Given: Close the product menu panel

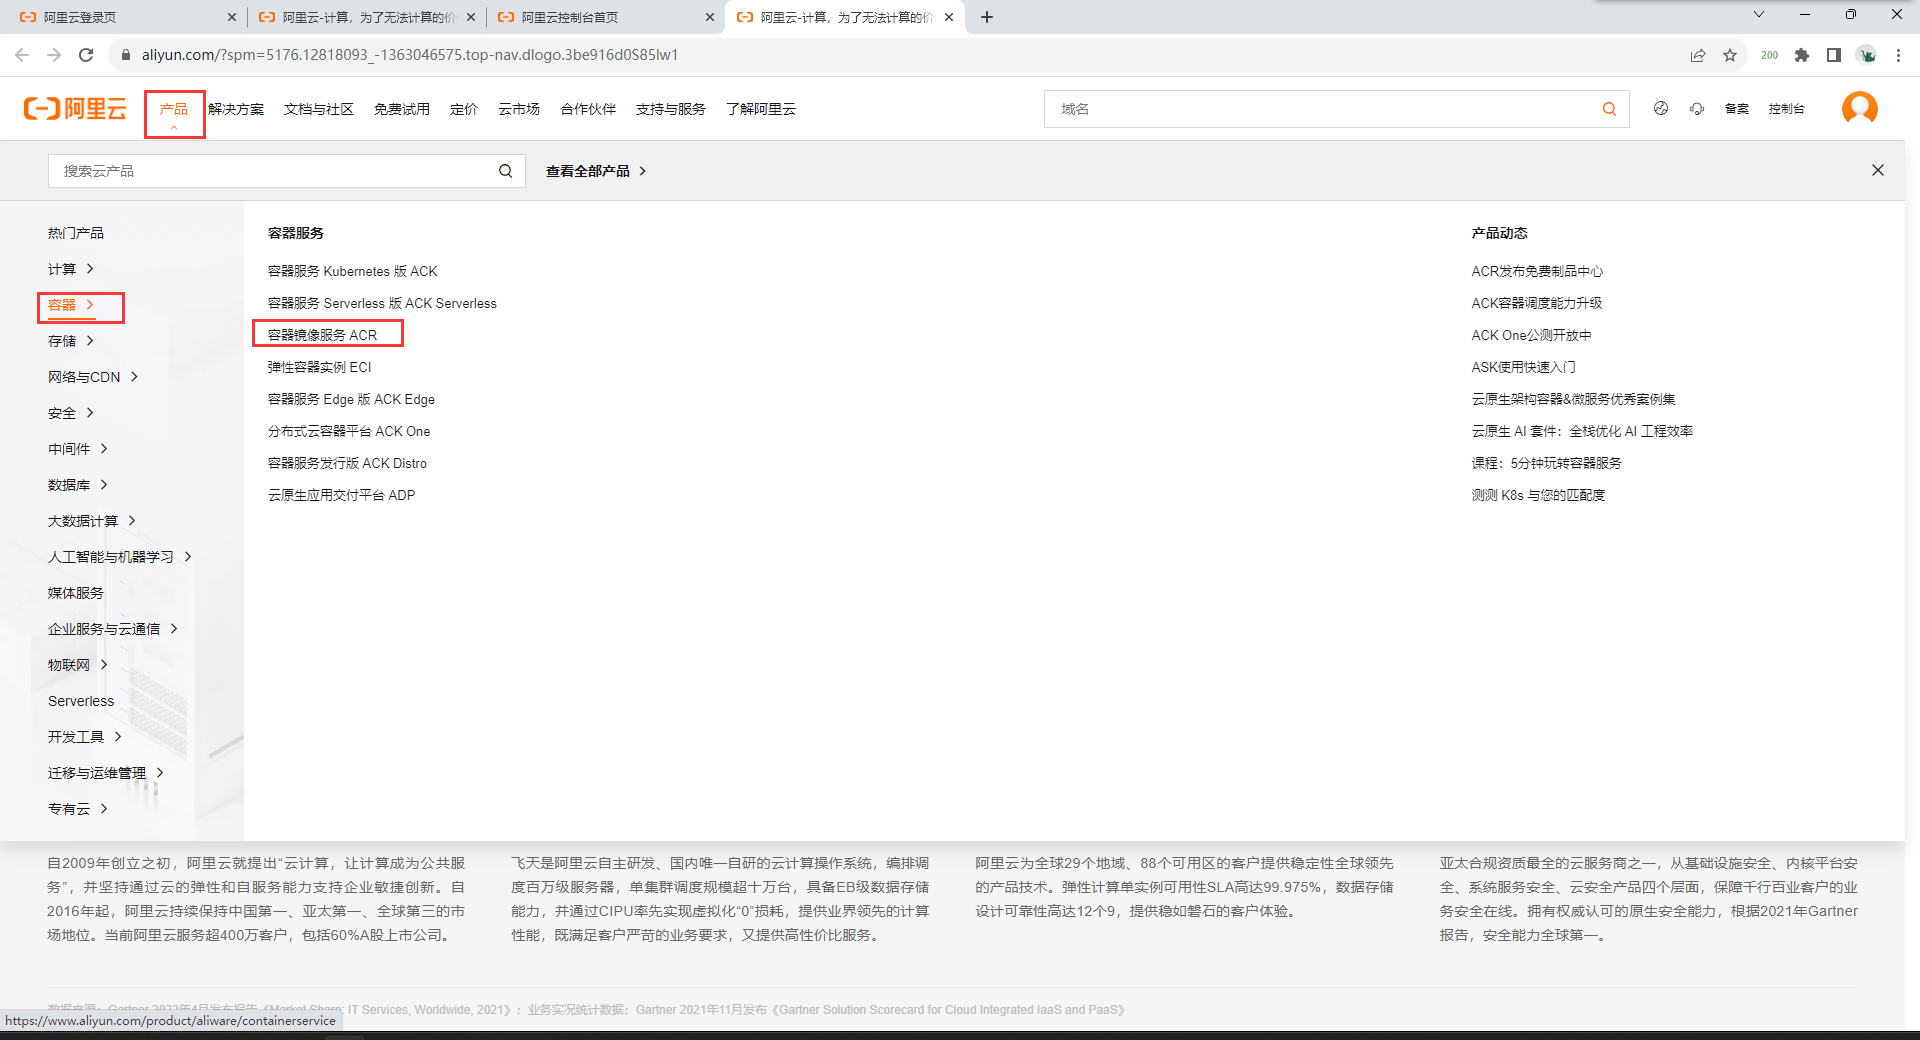Looking at the screenshot, I should coord(1878,170).
